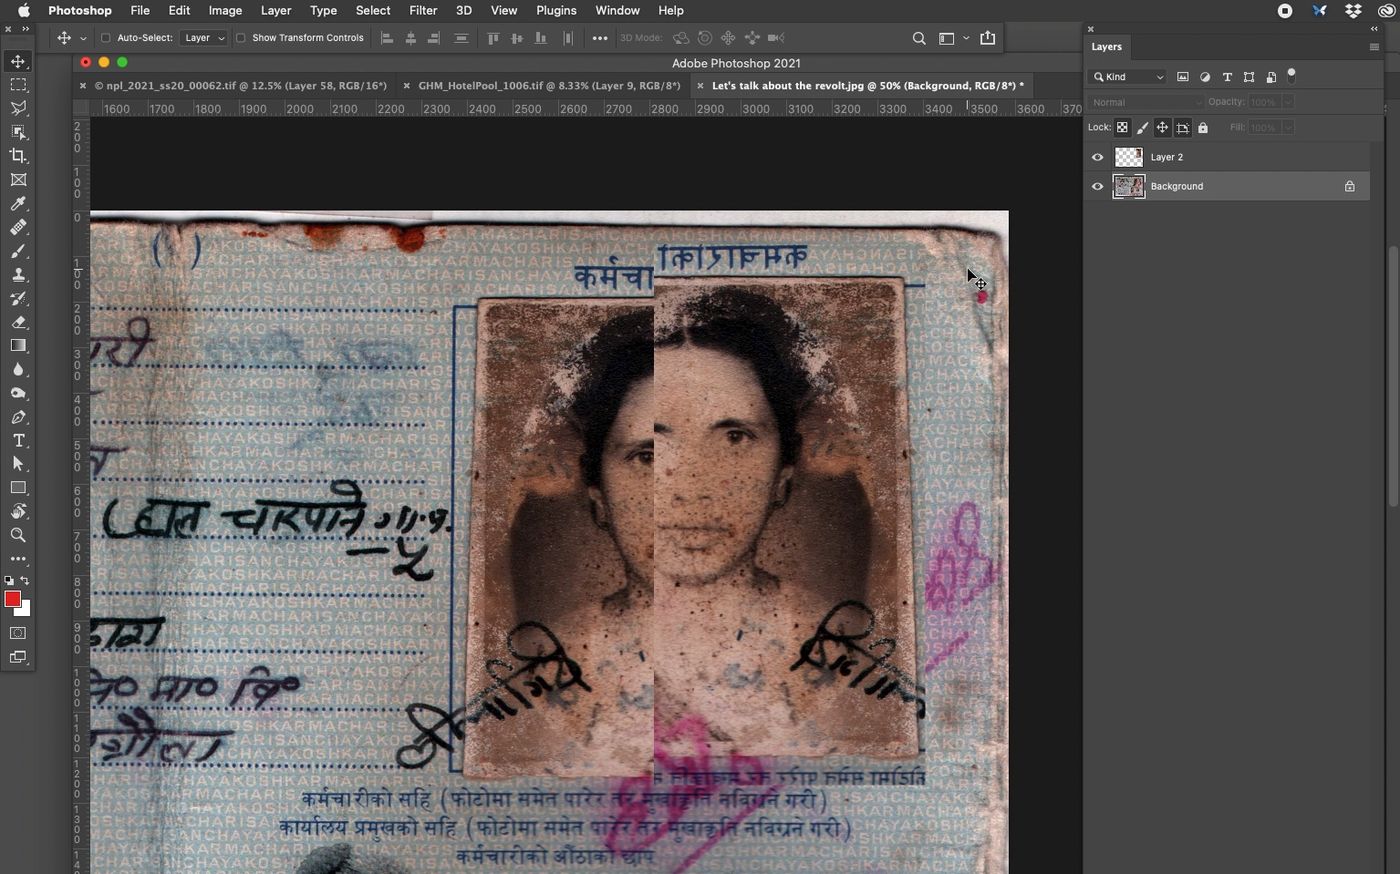Select the Healing Brush tool
The image size is (1400, 874).
pyautogui.click(x=18, y=228)
